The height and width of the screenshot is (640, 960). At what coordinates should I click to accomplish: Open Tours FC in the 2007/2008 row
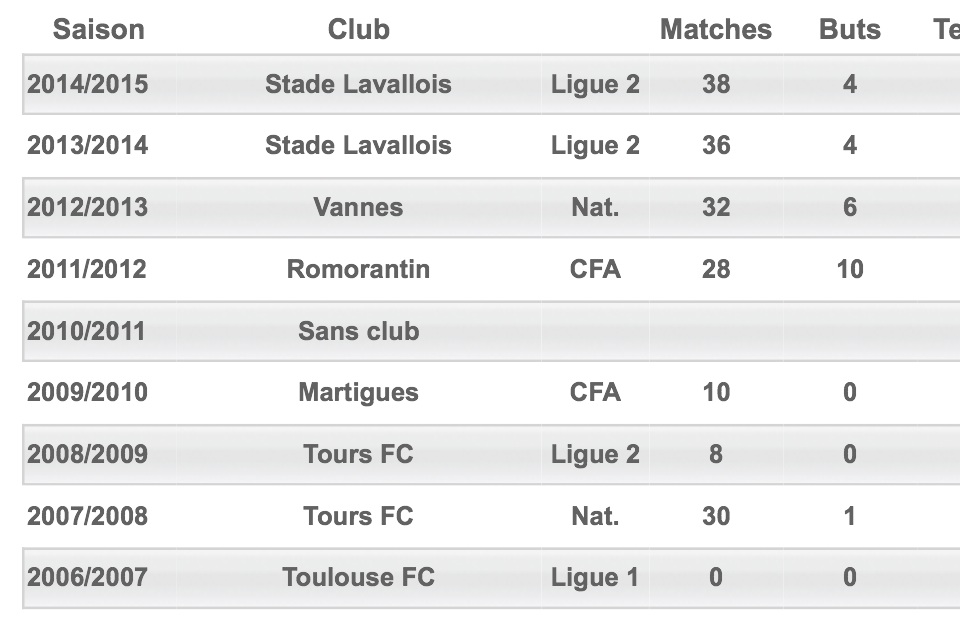tap(358, 516)
